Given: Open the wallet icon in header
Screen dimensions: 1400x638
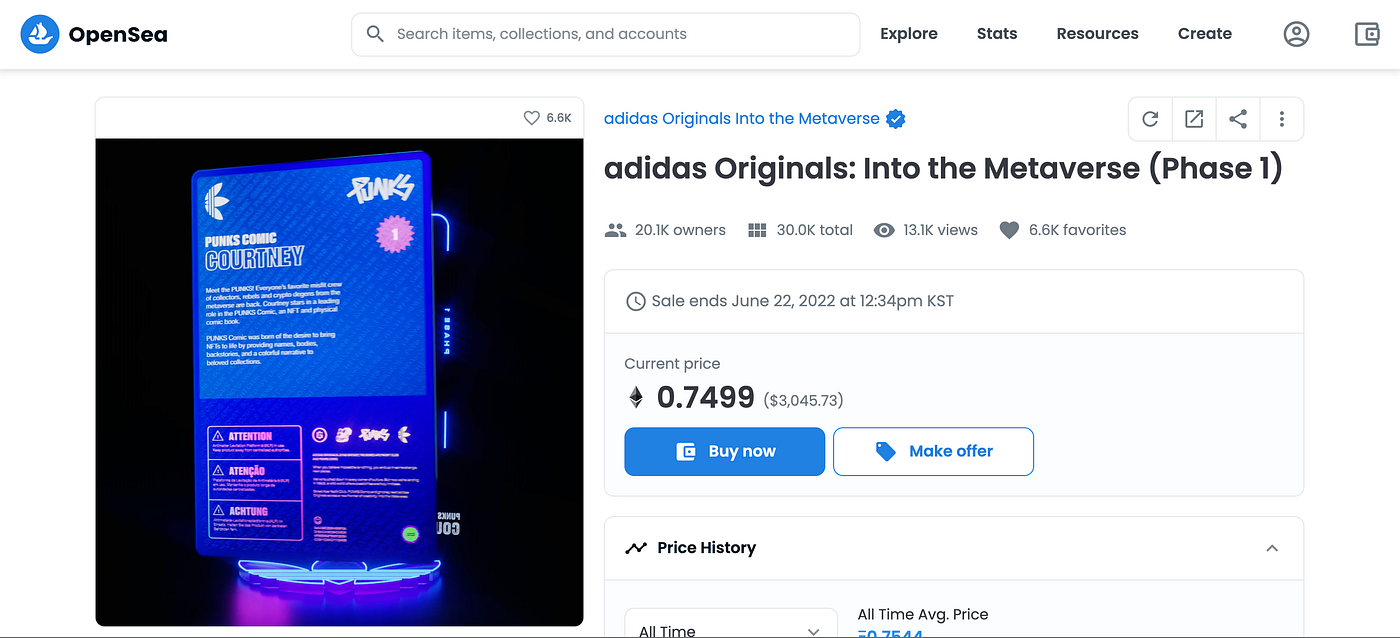Looking at the screenshot, I should pos(1367,34).
